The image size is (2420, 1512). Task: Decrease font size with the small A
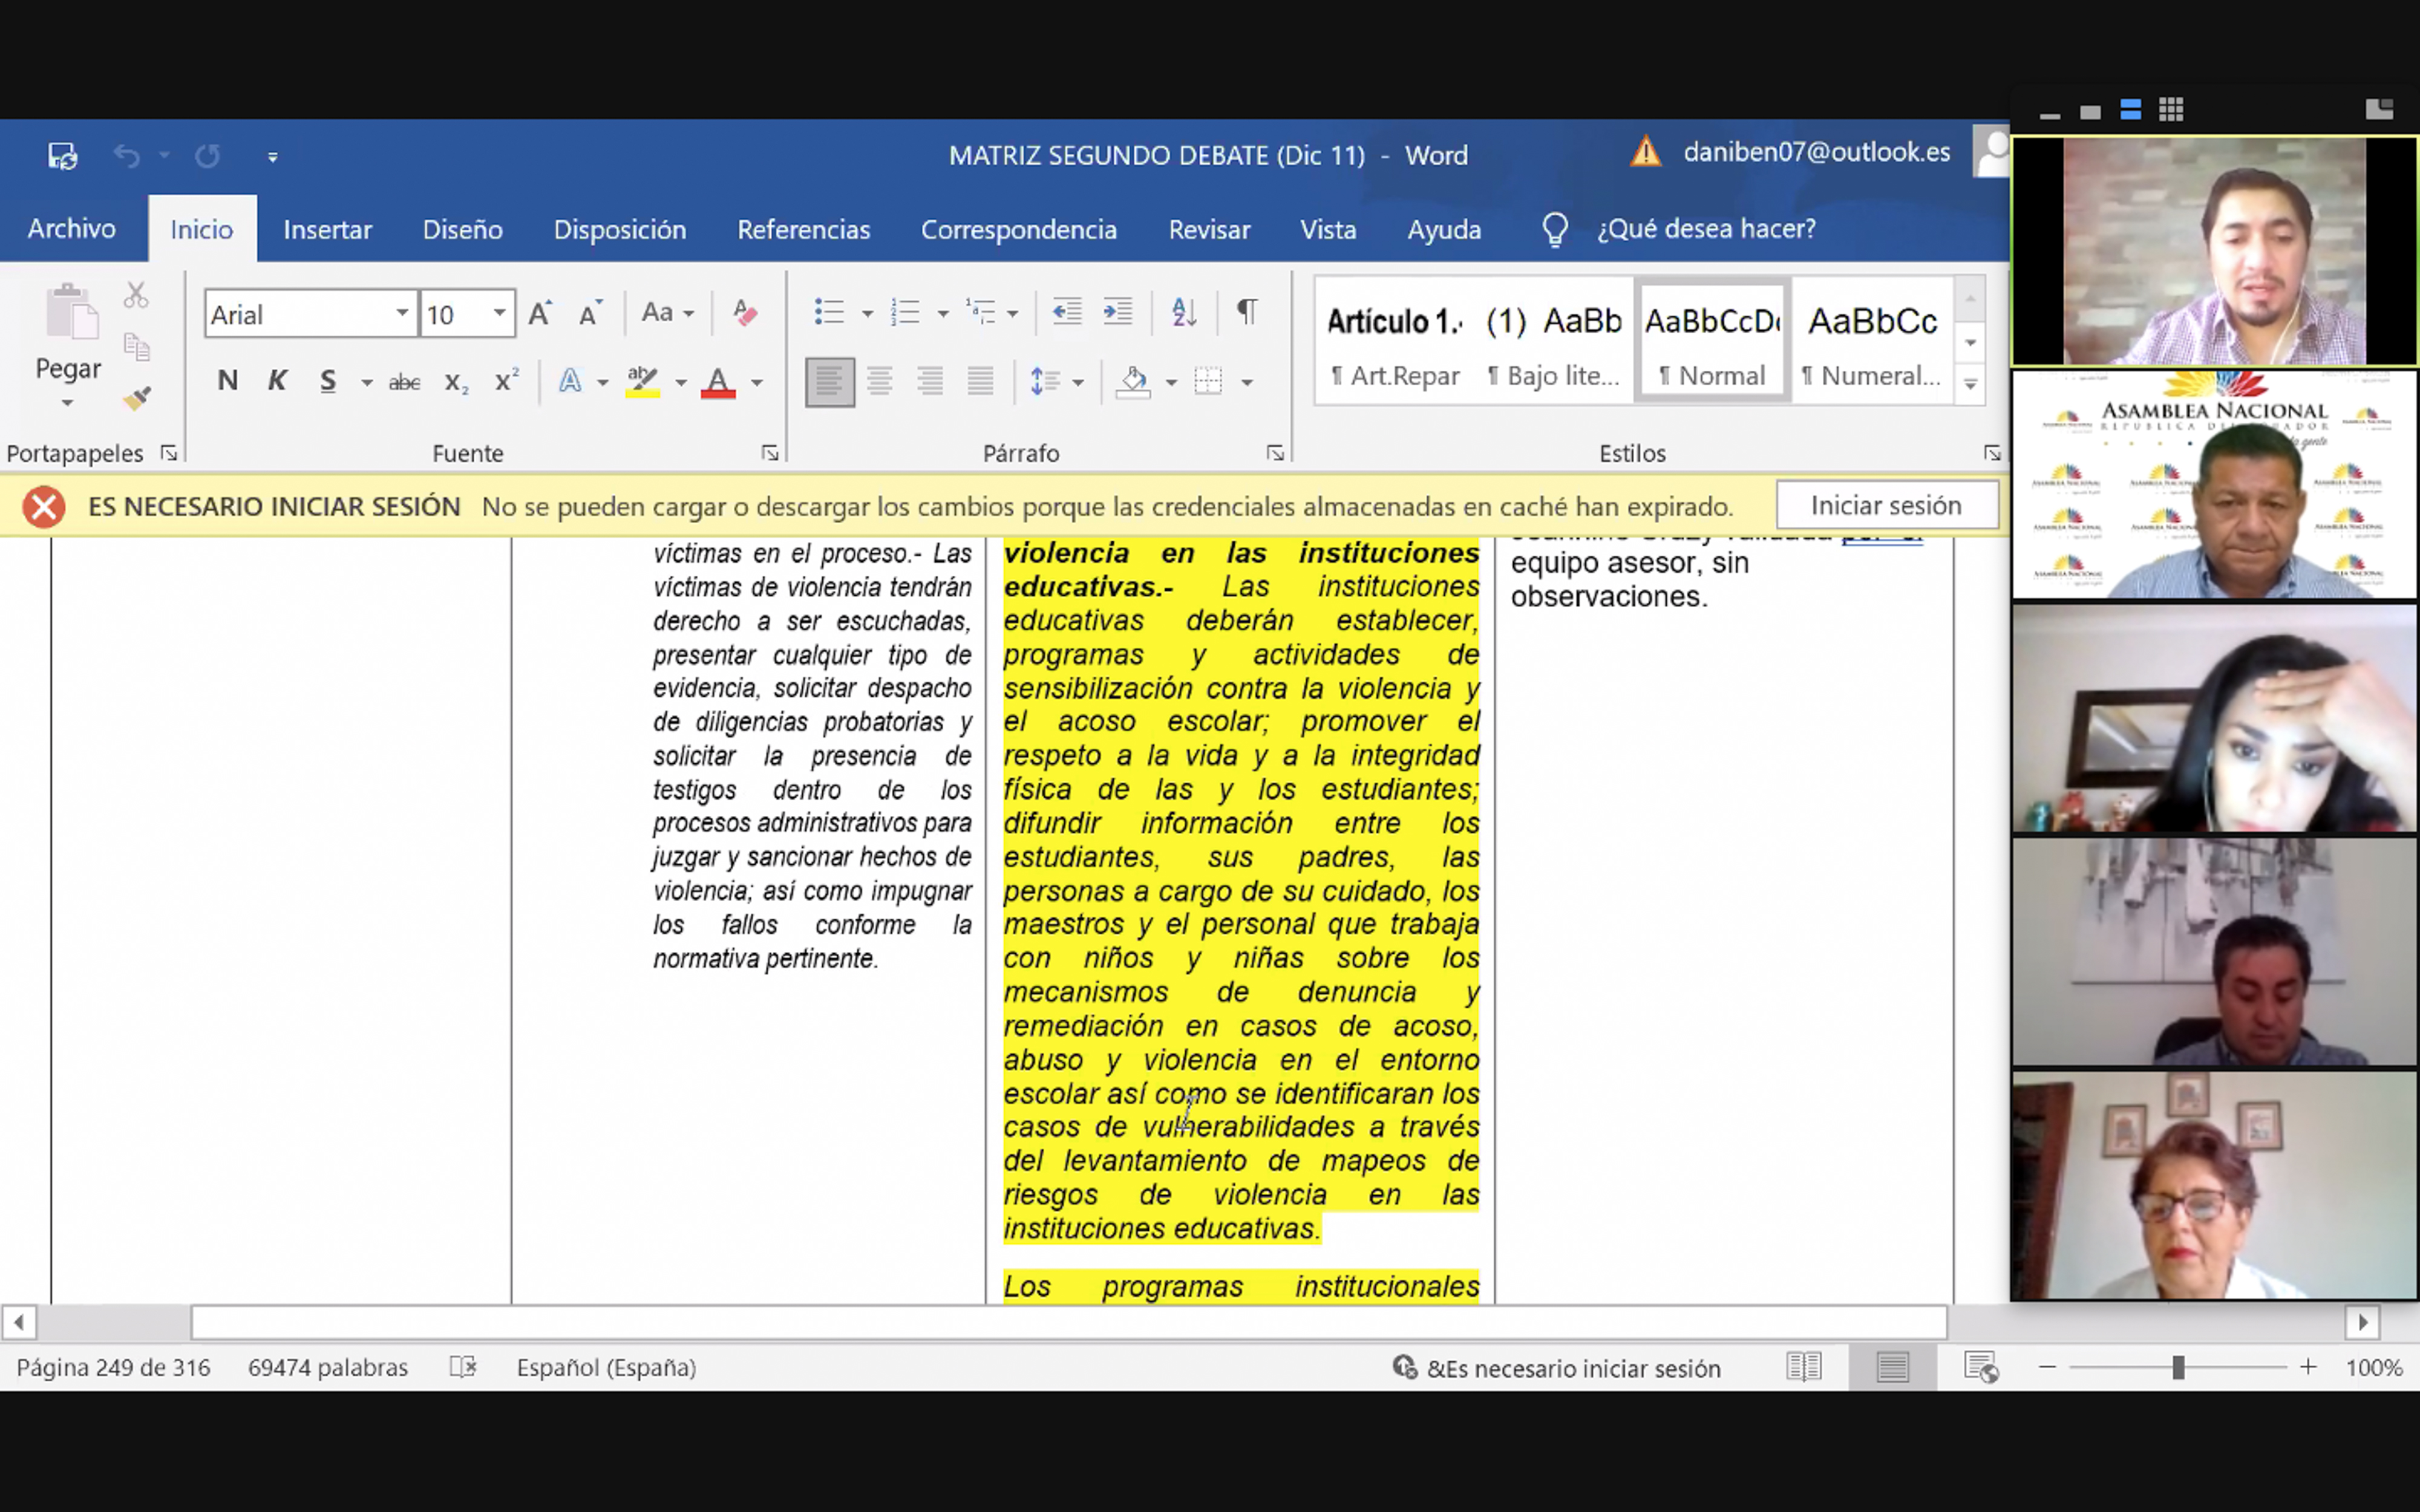point(591,313)
